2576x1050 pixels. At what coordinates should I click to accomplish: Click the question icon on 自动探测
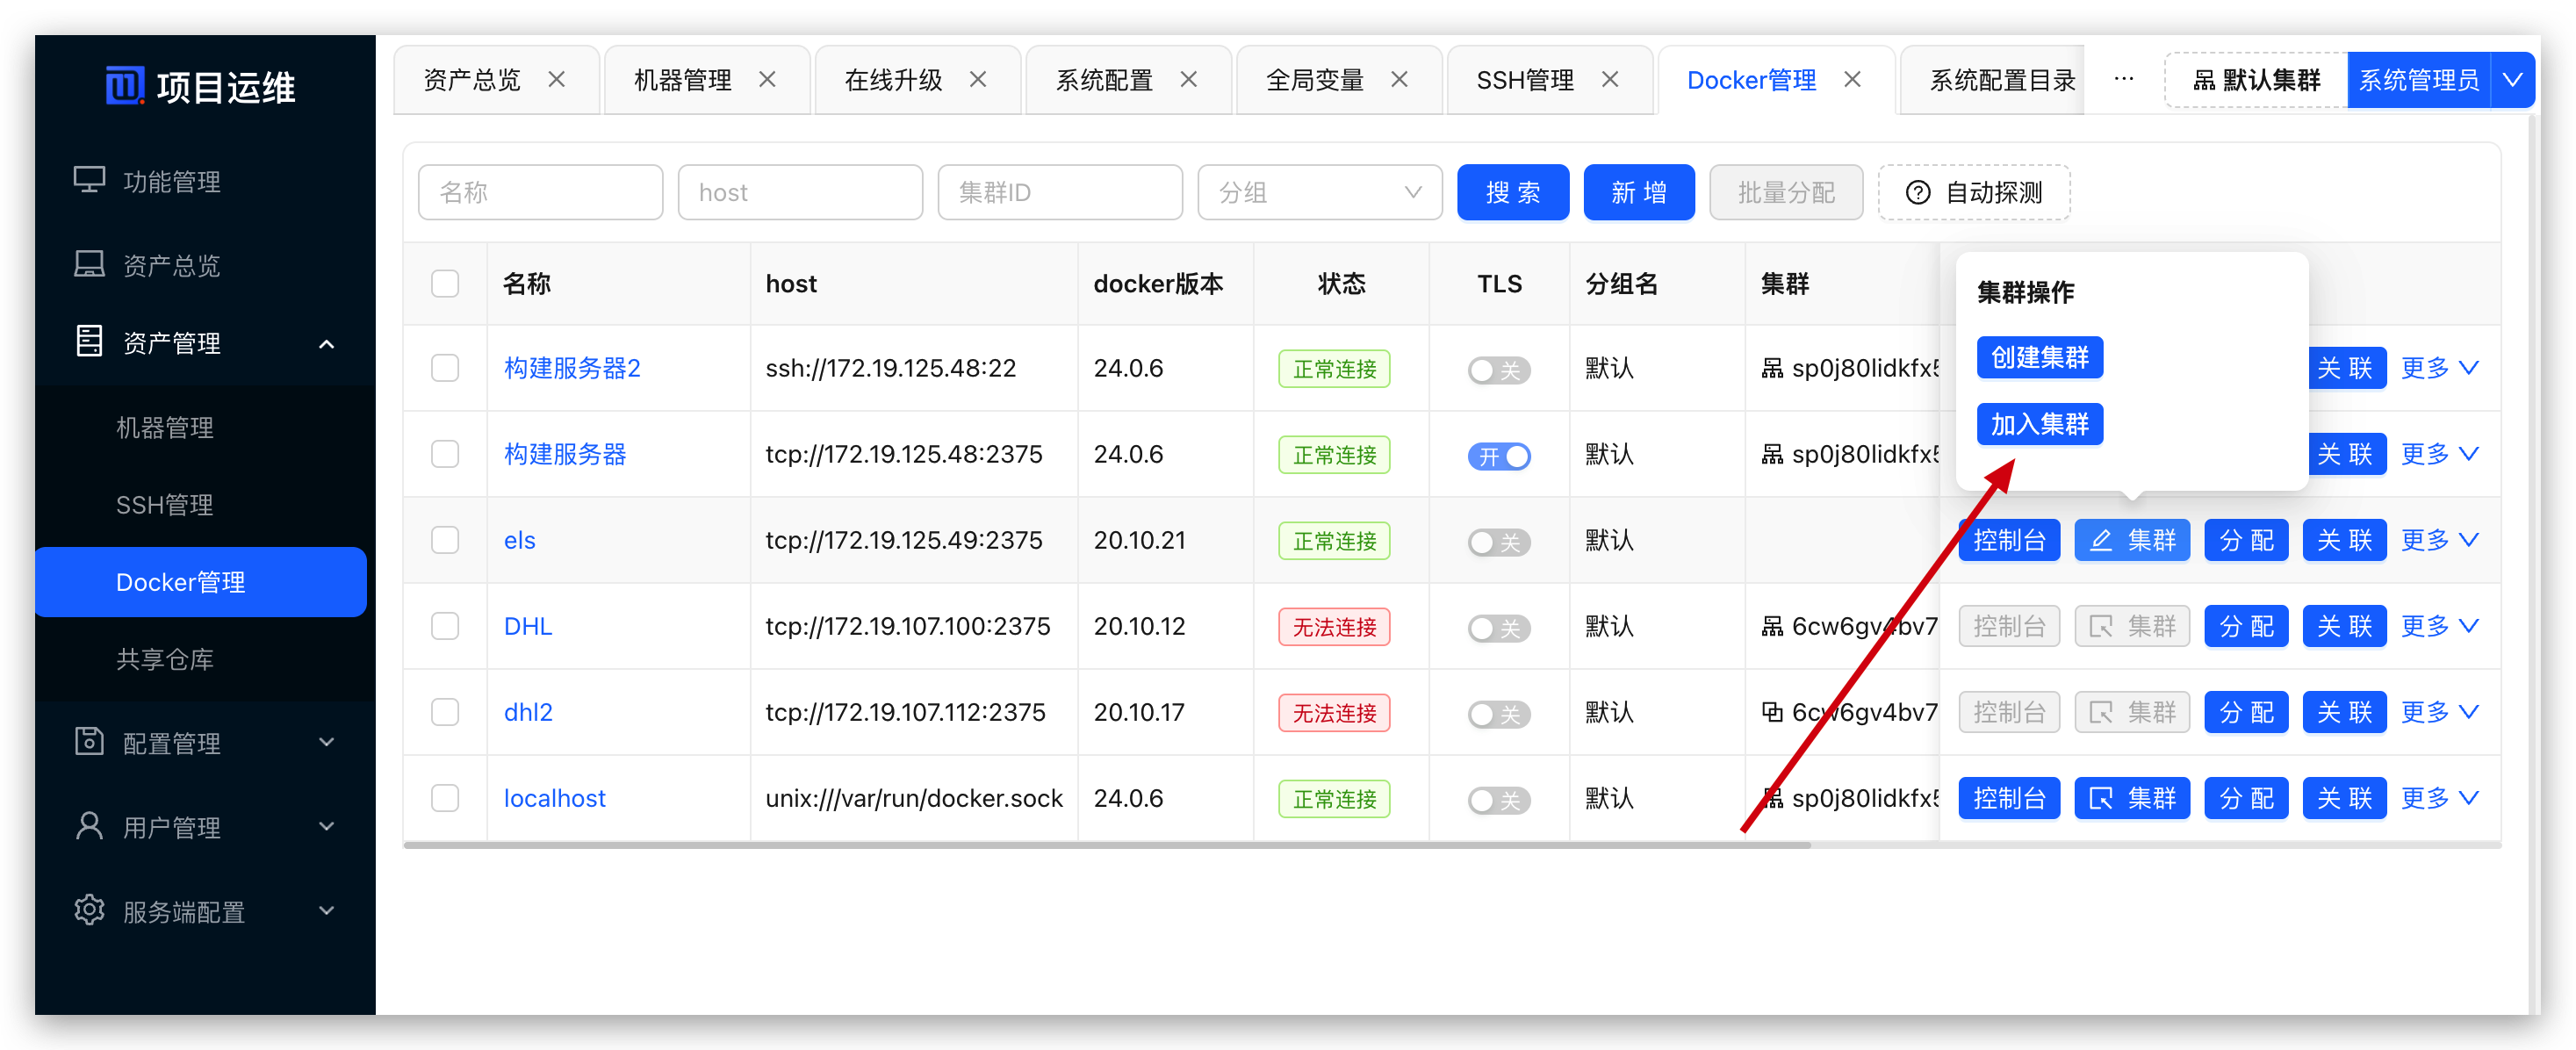[1917, 192]
